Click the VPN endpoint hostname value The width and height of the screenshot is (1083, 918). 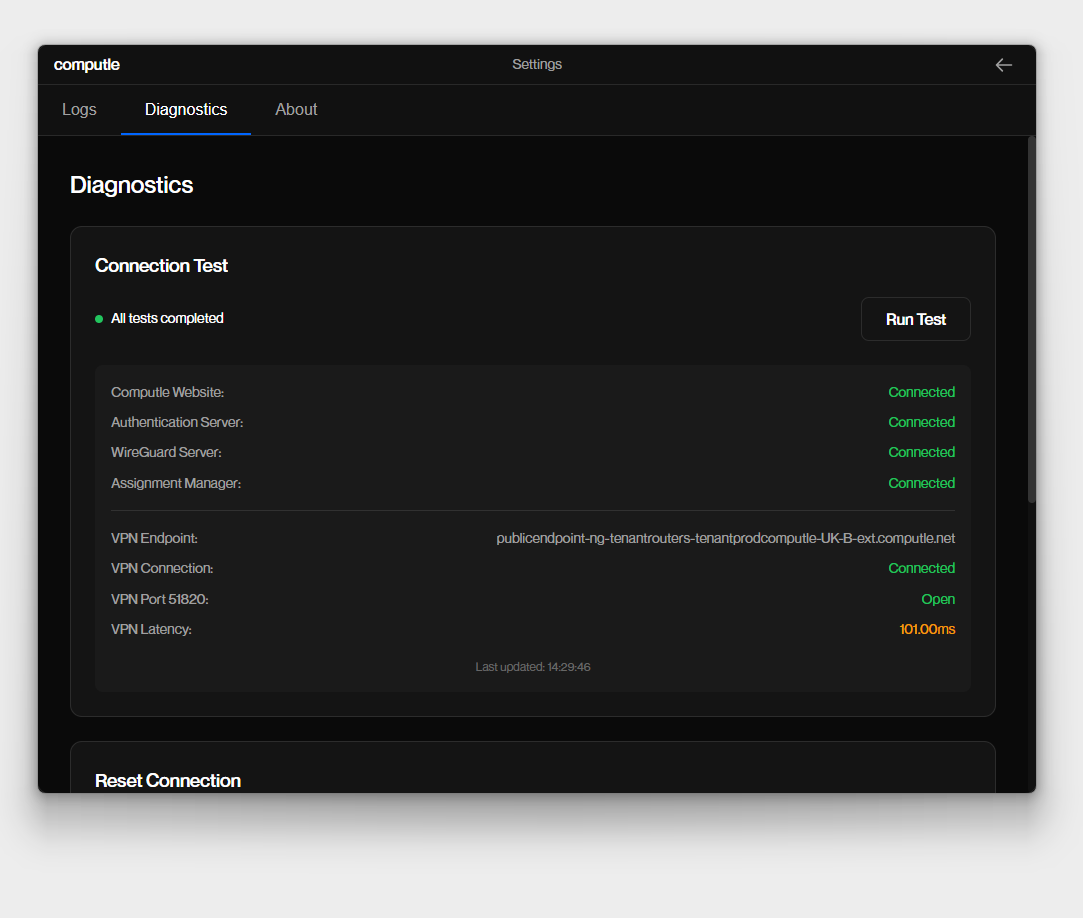725,538
